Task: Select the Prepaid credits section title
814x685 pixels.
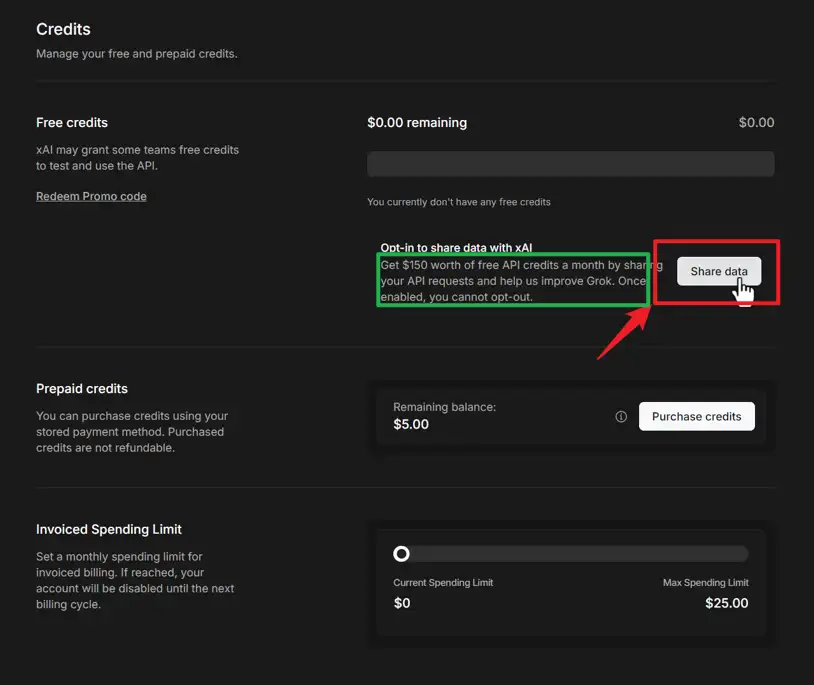Action: [82, 388]
